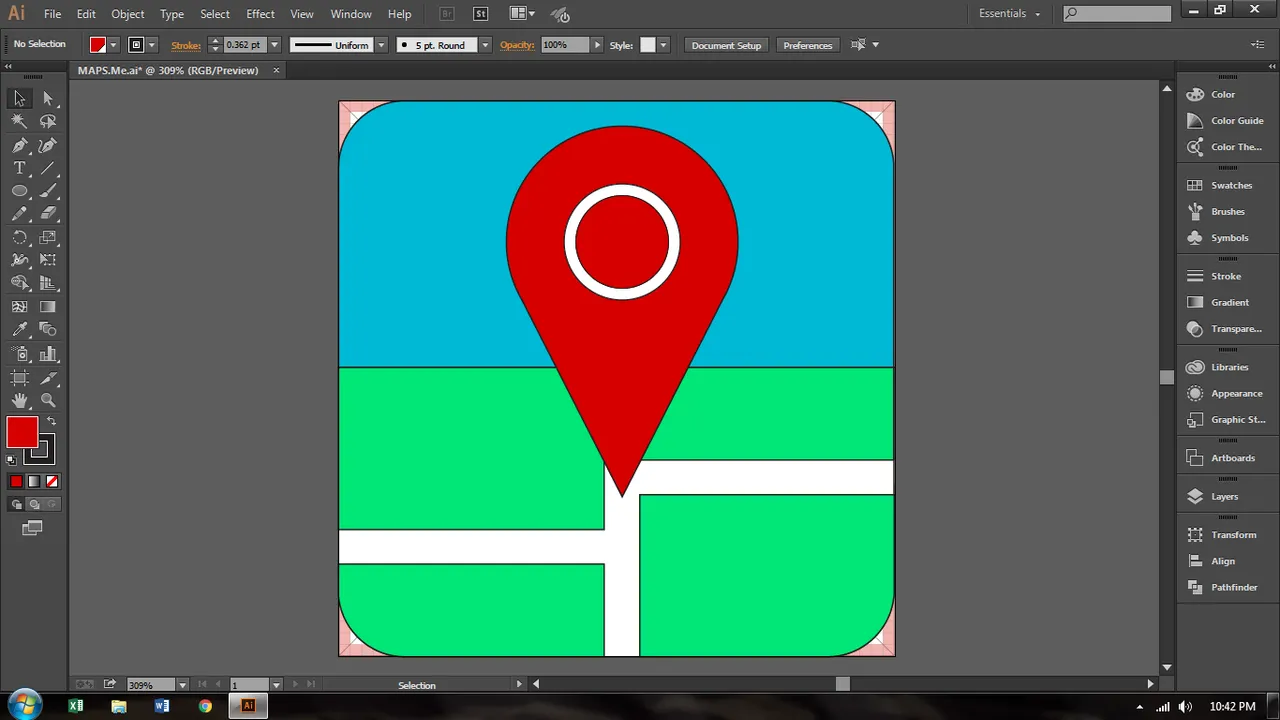The height and width of the screenshot is (720, 1280).
Task: Select the Lasso tool
Action: [48, 121]
